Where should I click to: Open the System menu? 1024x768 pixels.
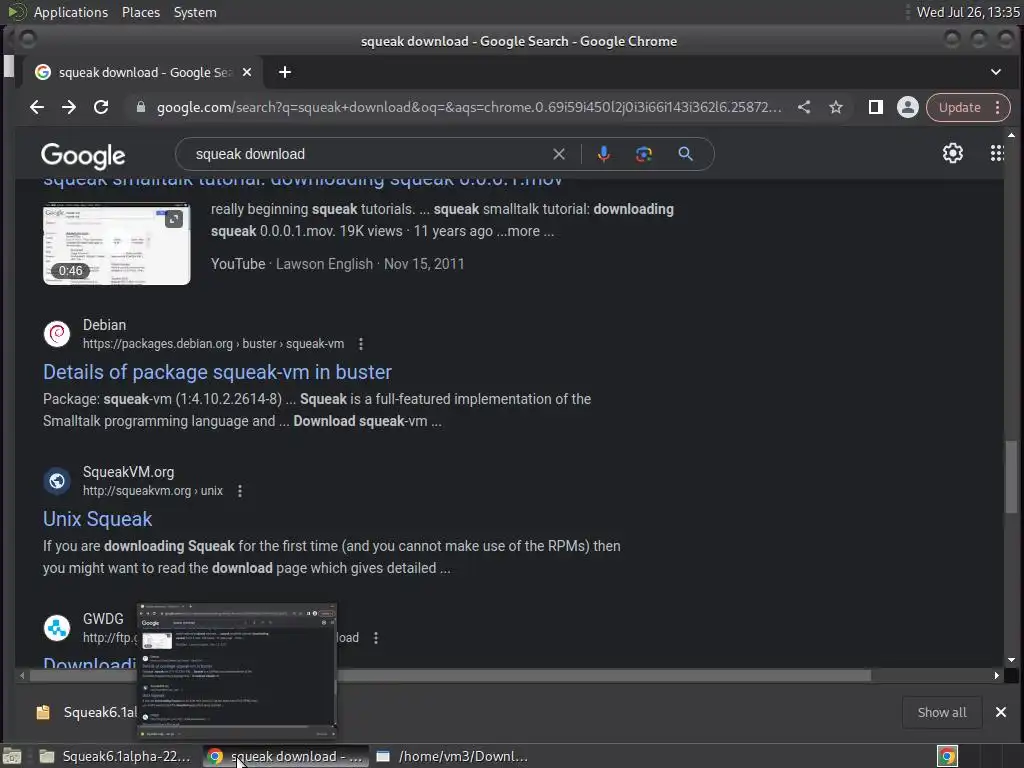click(x=195, y=12)
